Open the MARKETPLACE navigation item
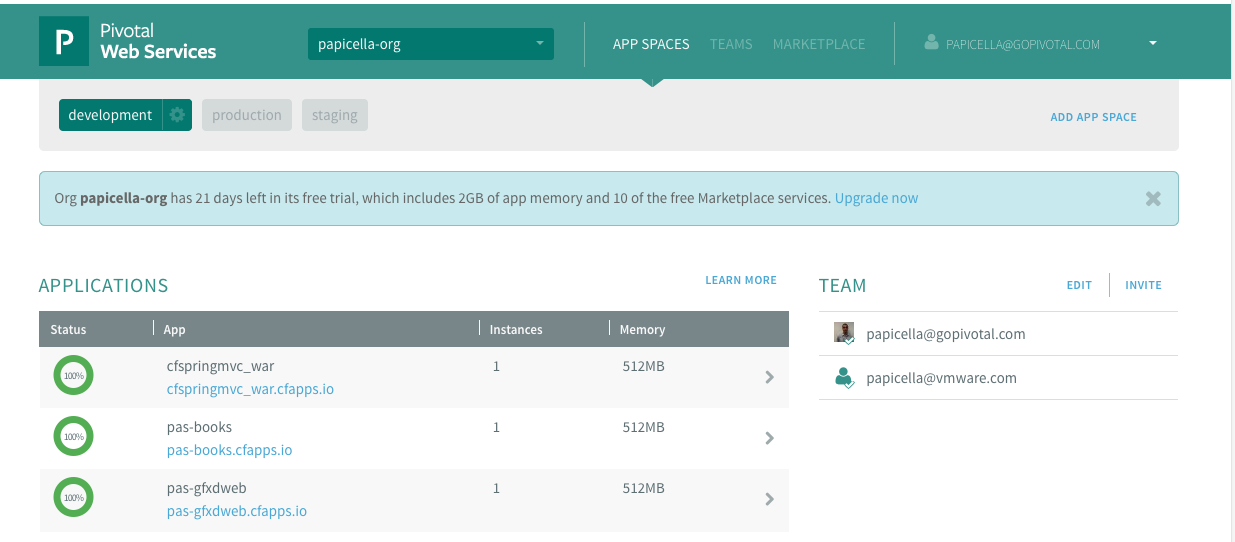The height and width of the screenshot is (542, 1235). 819,44
